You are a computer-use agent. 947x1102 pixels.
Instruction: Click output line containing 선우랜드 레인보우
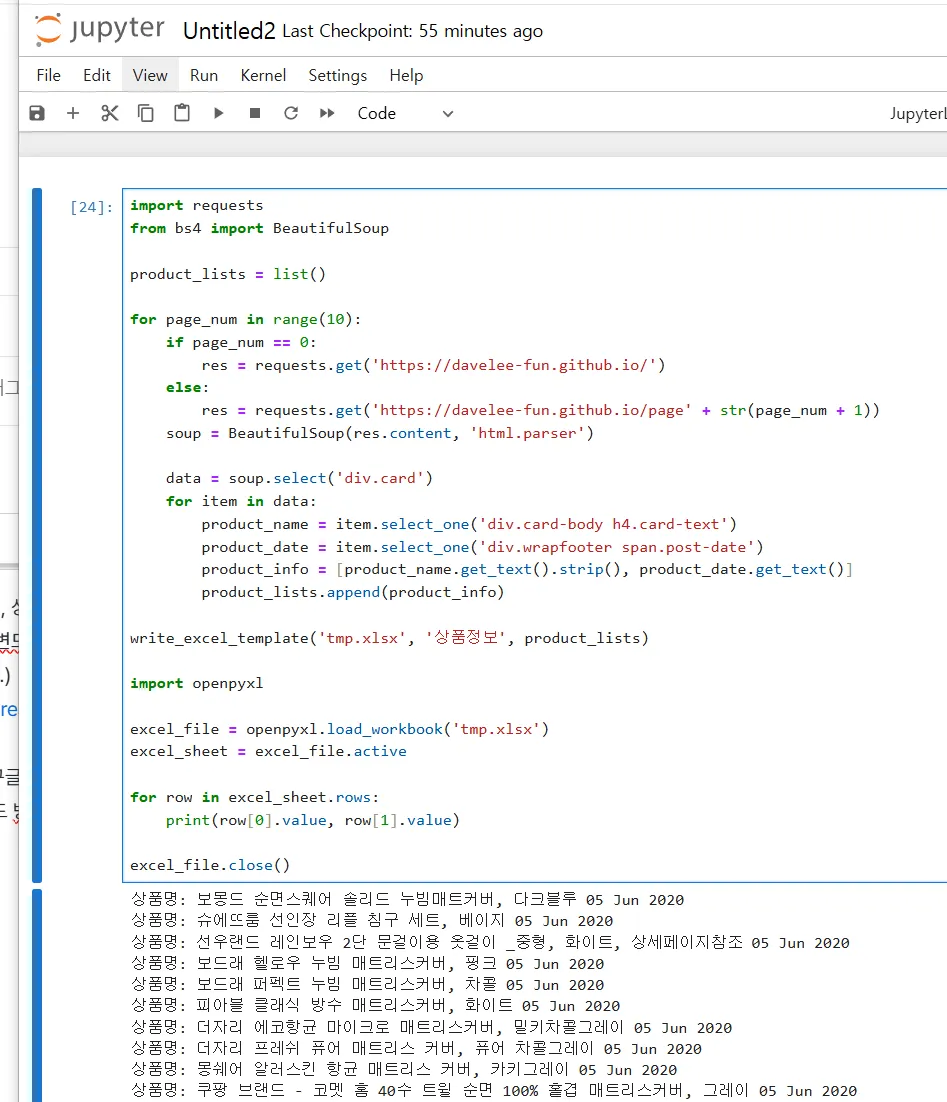click(x=490, y=942)
